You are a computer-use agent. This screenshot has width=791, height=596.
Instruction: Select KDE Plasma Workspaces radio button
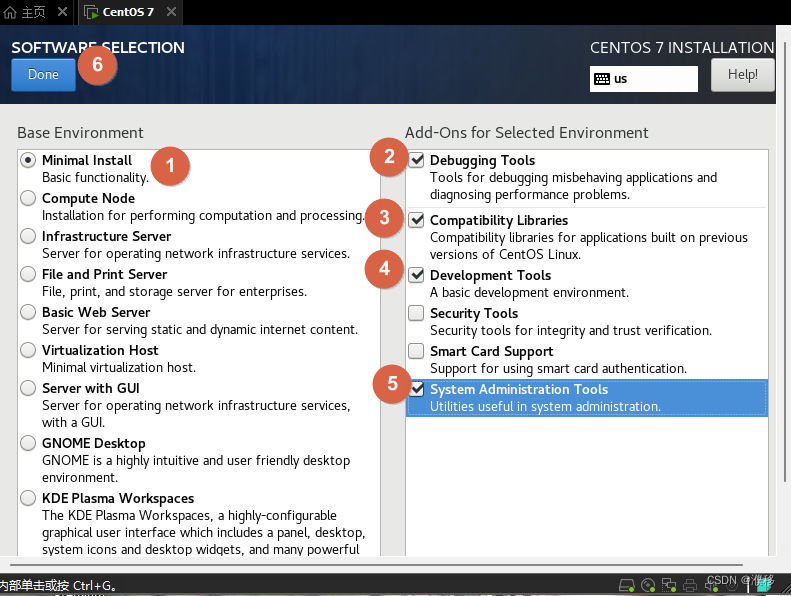28,498
